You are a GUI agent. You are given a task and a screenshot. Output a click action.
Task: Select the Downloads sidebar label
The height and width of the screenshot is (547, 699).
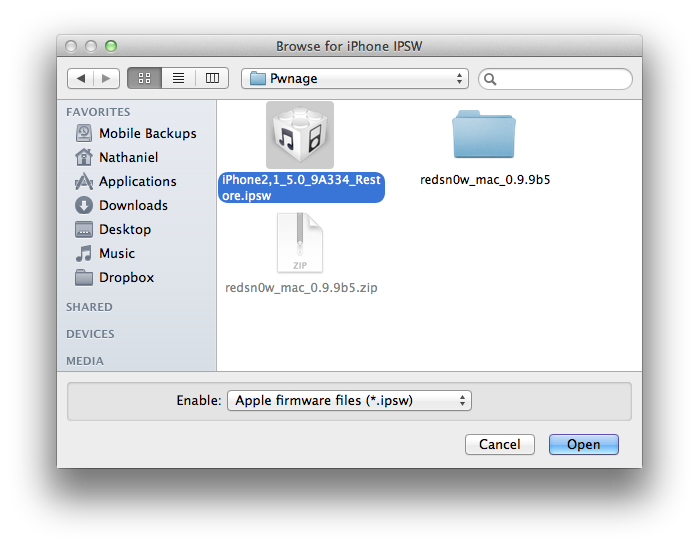[x=133, y=206]
